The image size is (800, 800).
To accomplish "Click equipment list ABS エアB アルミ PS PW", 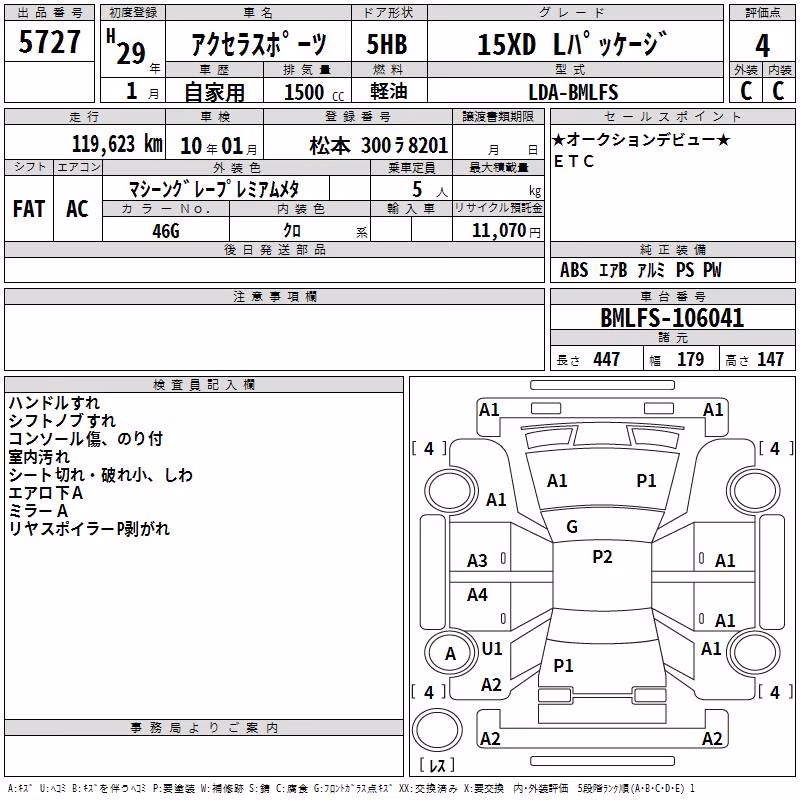I will 640,270.
